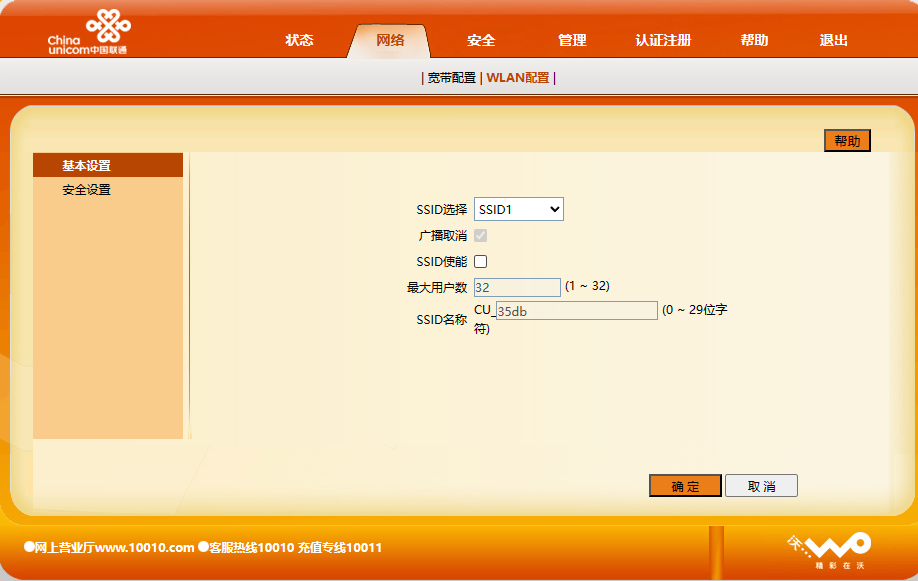Click 退出 to log out

[x=833, y=41]
